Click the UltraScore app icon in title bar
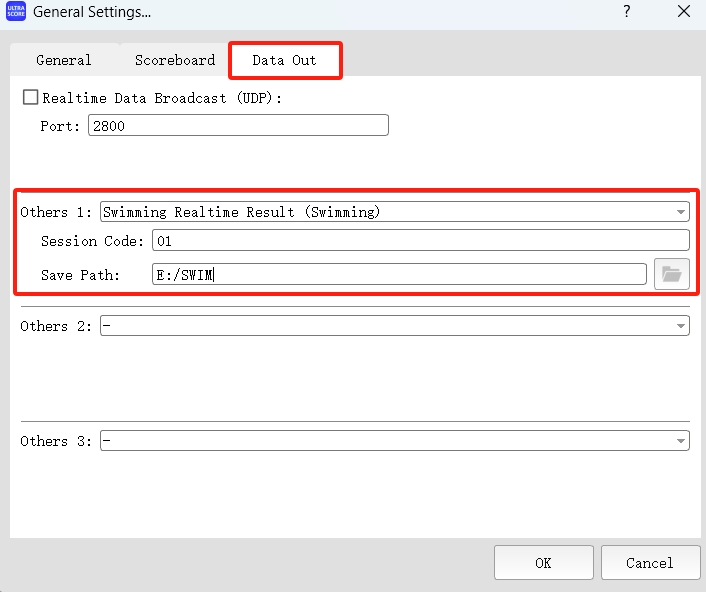 click(x=16, y=13)
